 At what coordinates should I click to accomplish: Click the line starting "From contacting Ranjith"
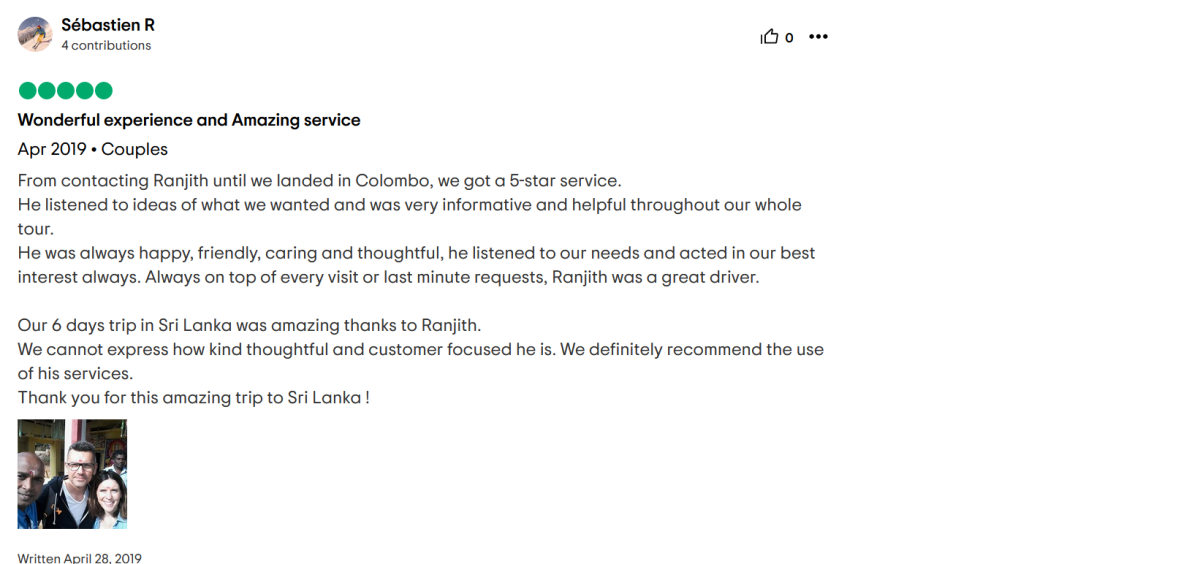tap(320, 181)
